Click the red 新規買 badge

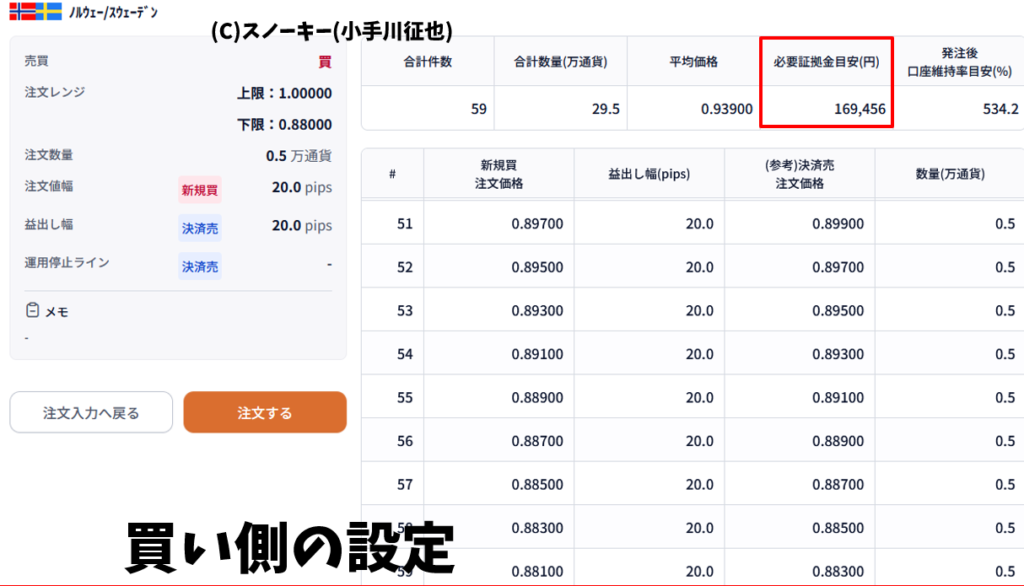click(199, 189)
